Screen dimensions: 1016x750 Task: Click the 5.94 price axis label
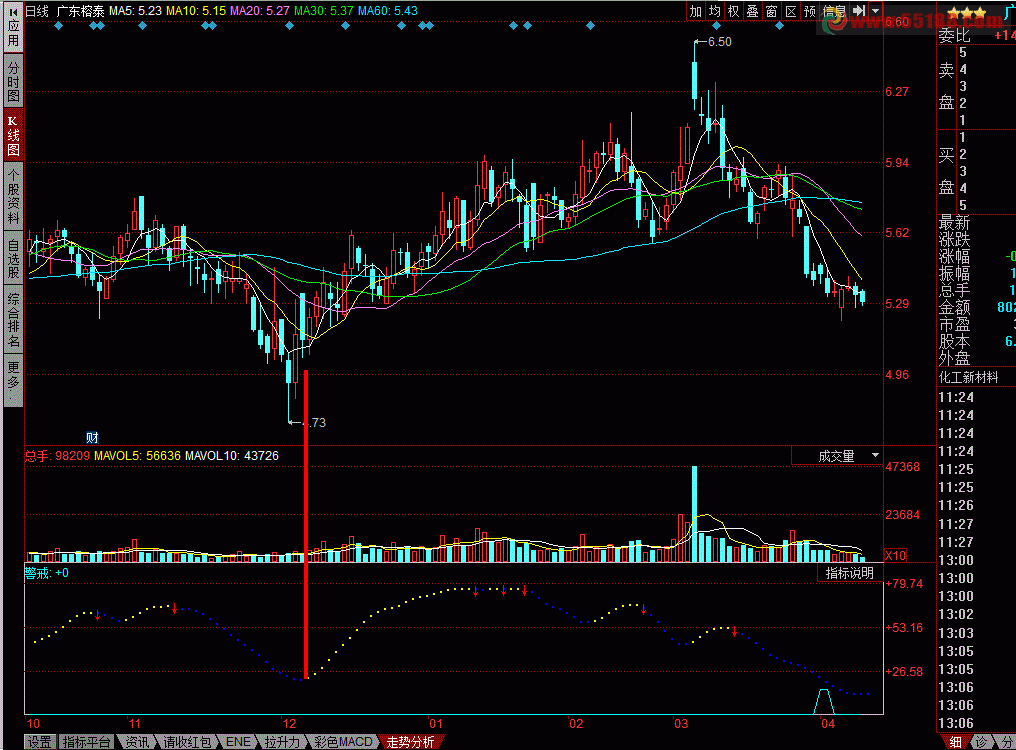click(x=897, y=163)
